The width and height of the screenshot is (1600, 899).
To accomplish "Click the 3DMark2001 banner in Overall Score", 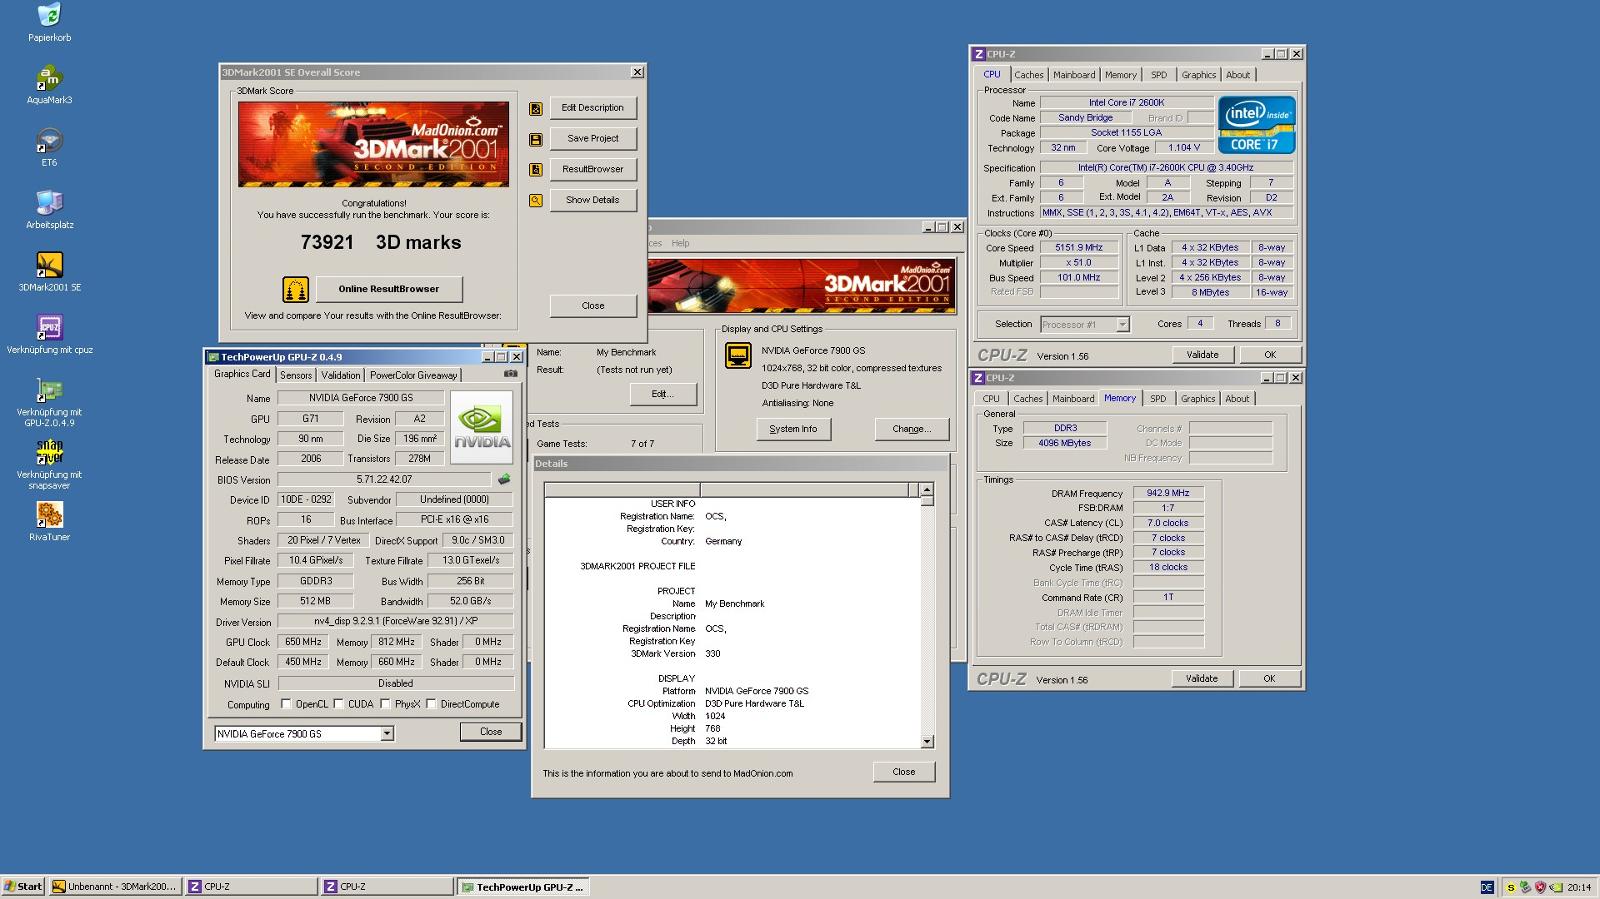I will point(373,144).
